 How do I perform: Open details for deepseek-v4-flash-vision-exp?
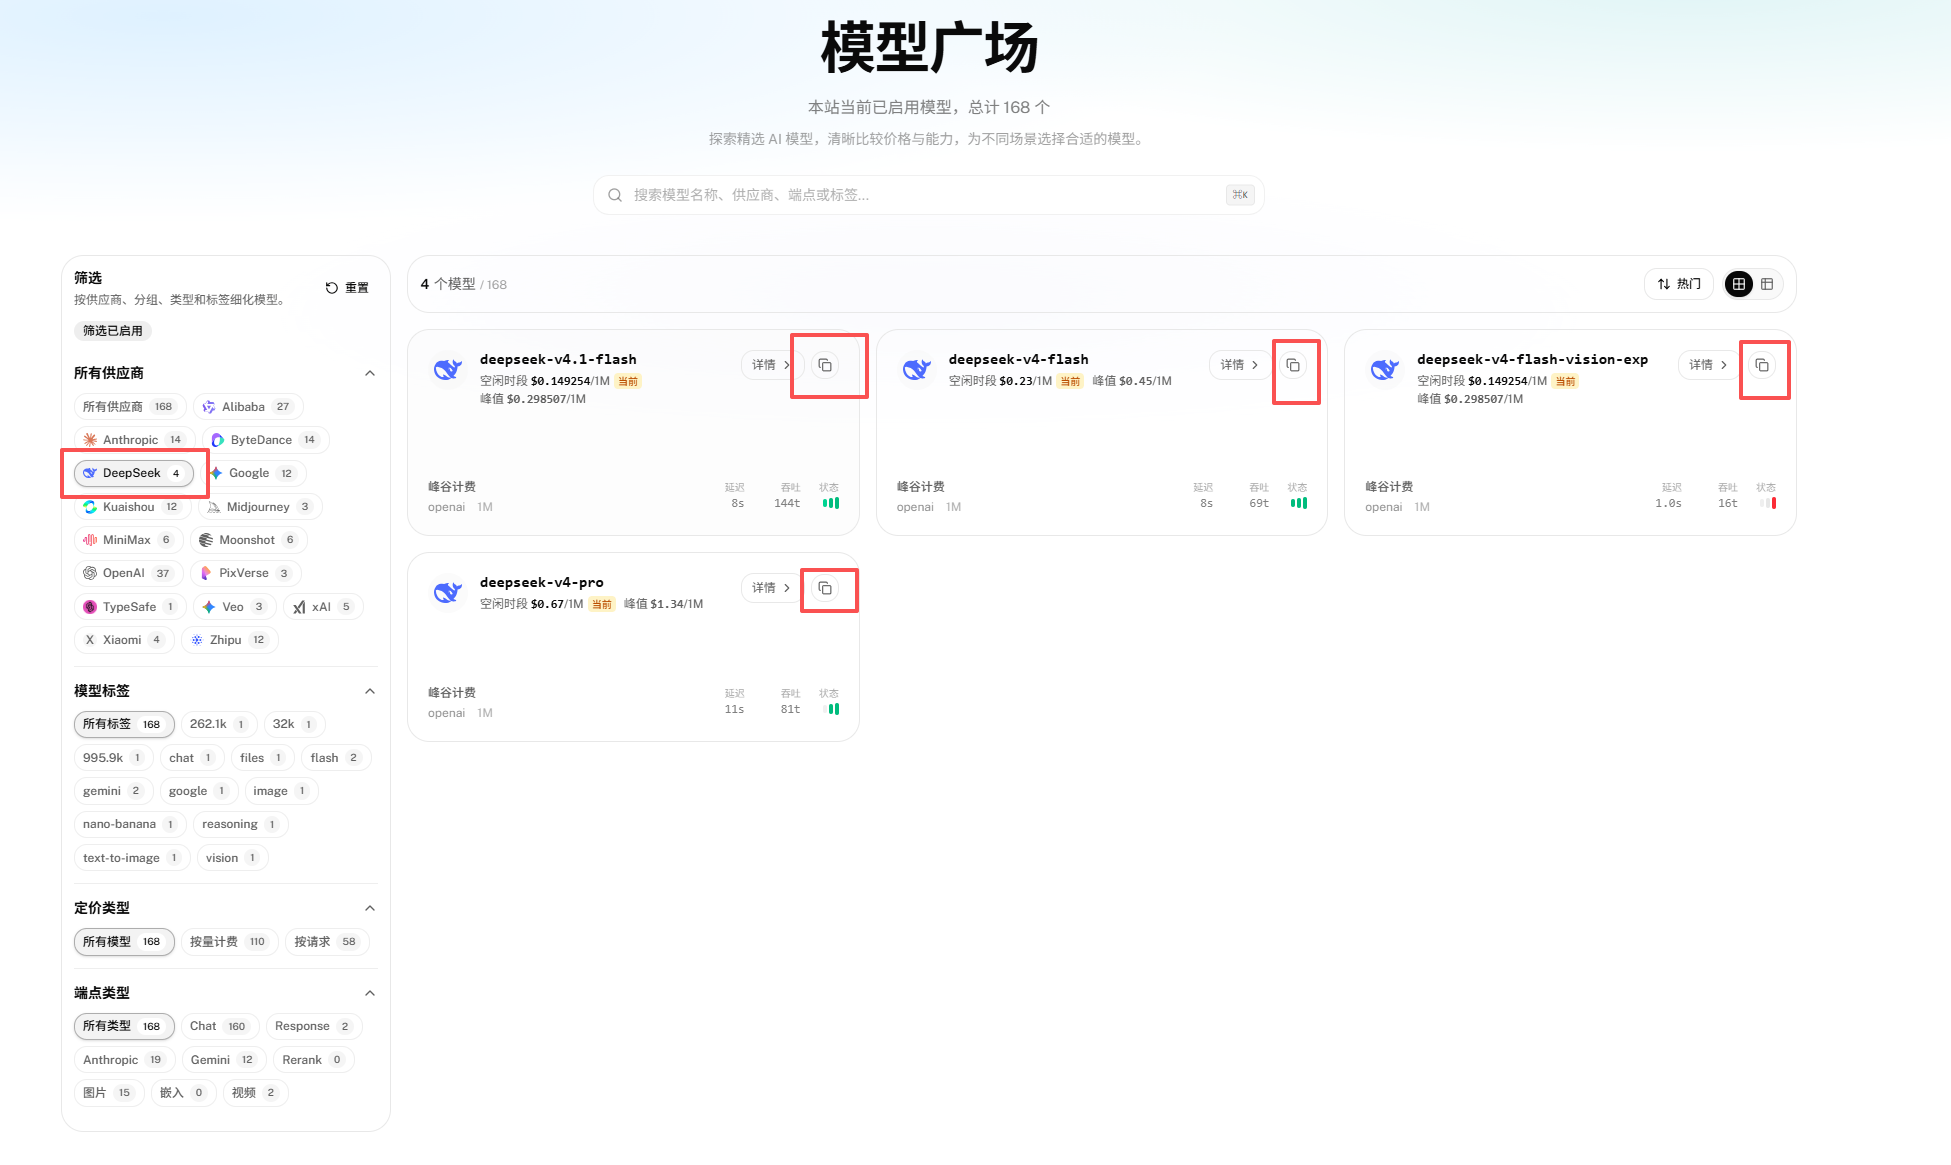click(1708, 365)
